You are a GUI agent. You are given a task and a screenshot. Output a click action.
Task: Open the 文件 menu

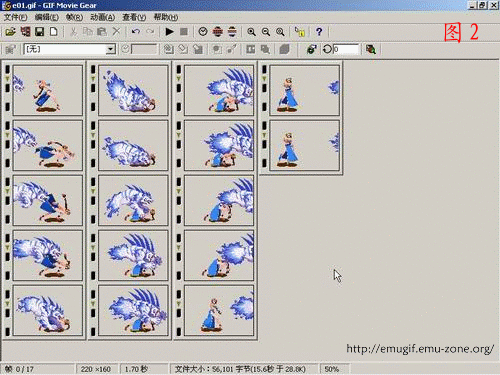(15, 17)
